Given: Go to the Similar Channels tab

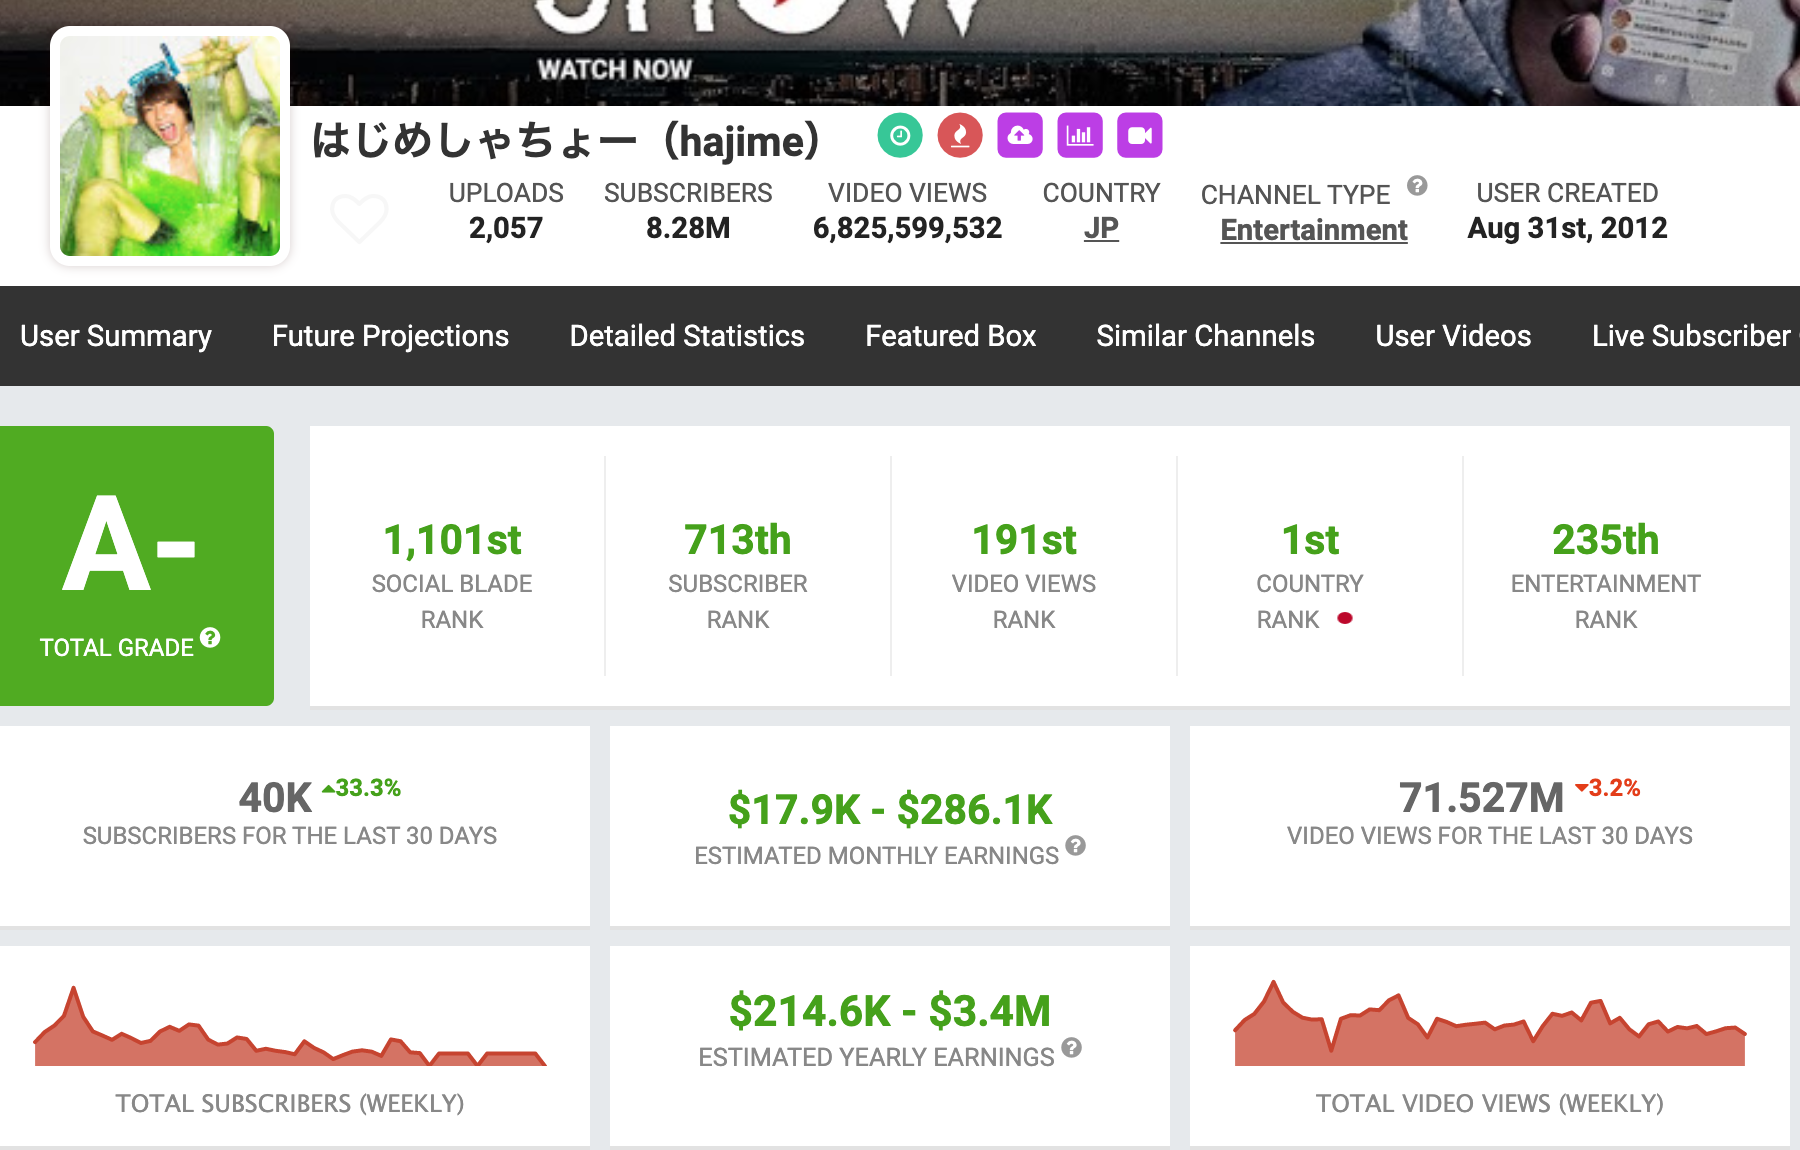Looking at the screenshot, I should tap(1205, 336).
